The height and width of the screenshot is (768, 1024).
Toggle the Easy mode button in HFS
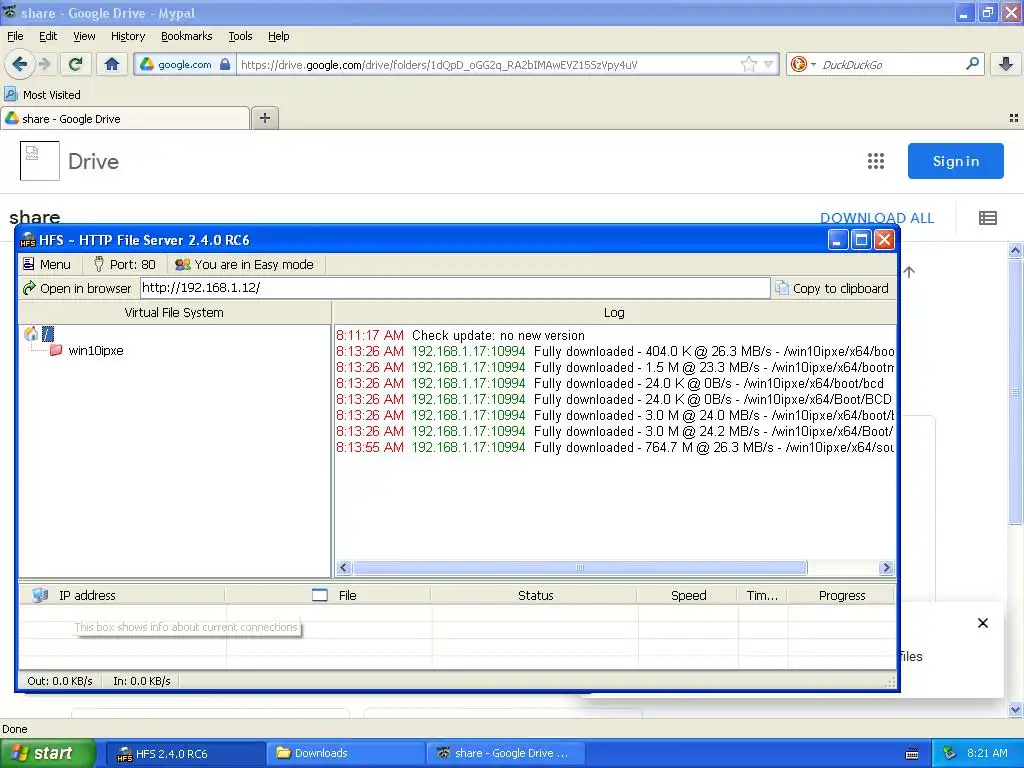pos(244,264)
